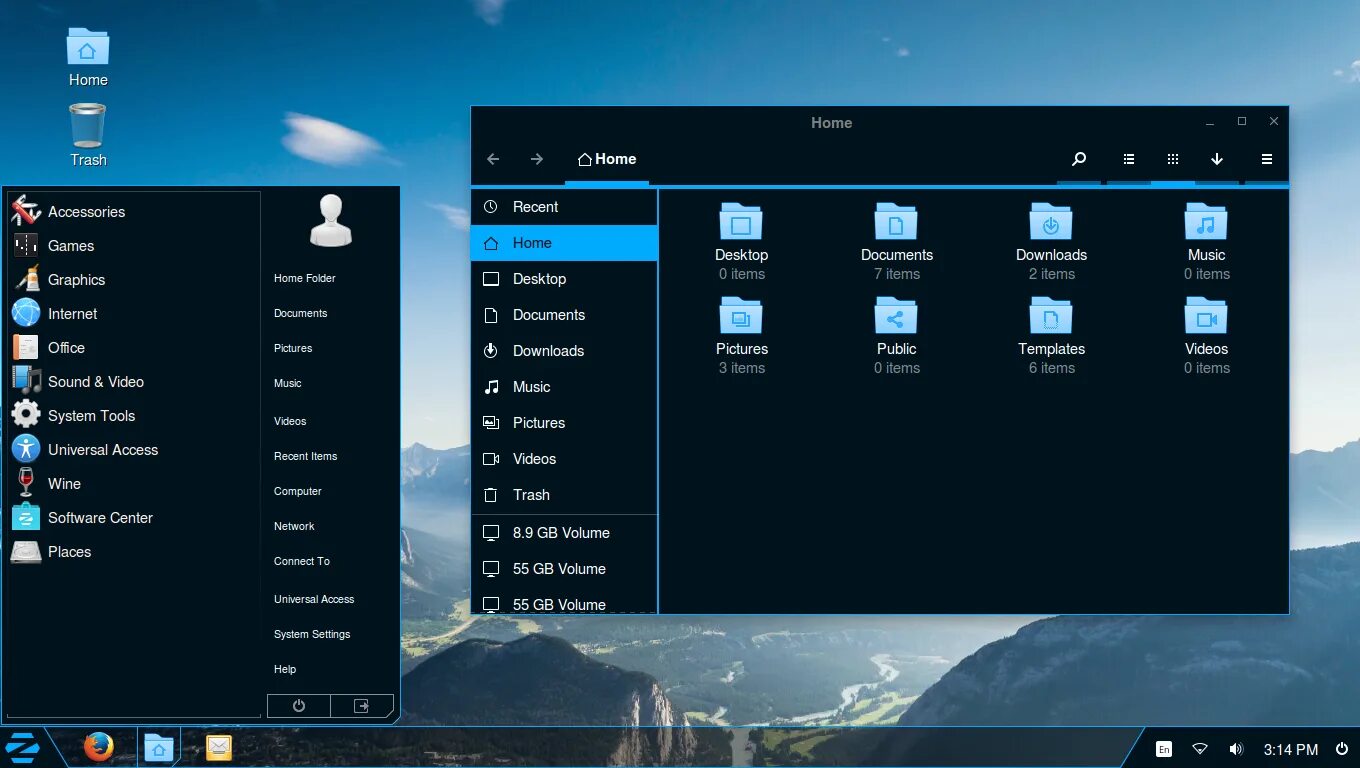Viewport: 1360px width, 768px height.
Task: Open Computer in app menu
Action: (x=298, y=491)
